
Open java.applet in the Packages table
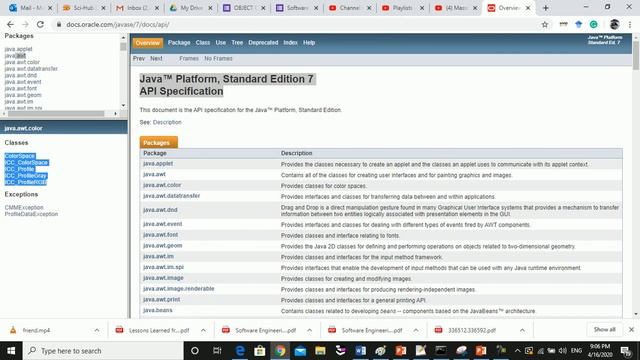[x=158, y=164]
